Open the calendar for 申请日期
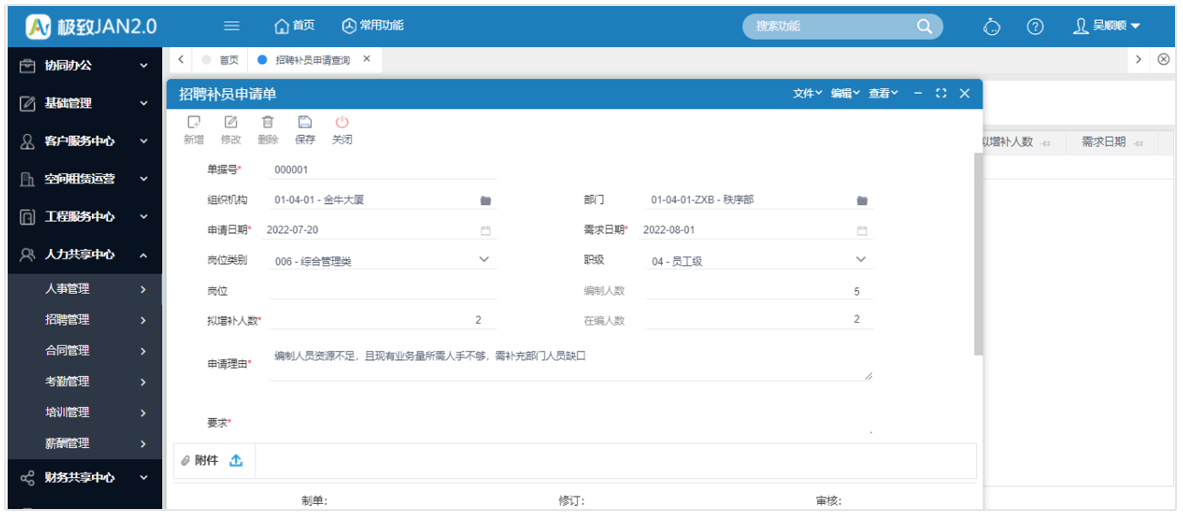 coord(485,231)
